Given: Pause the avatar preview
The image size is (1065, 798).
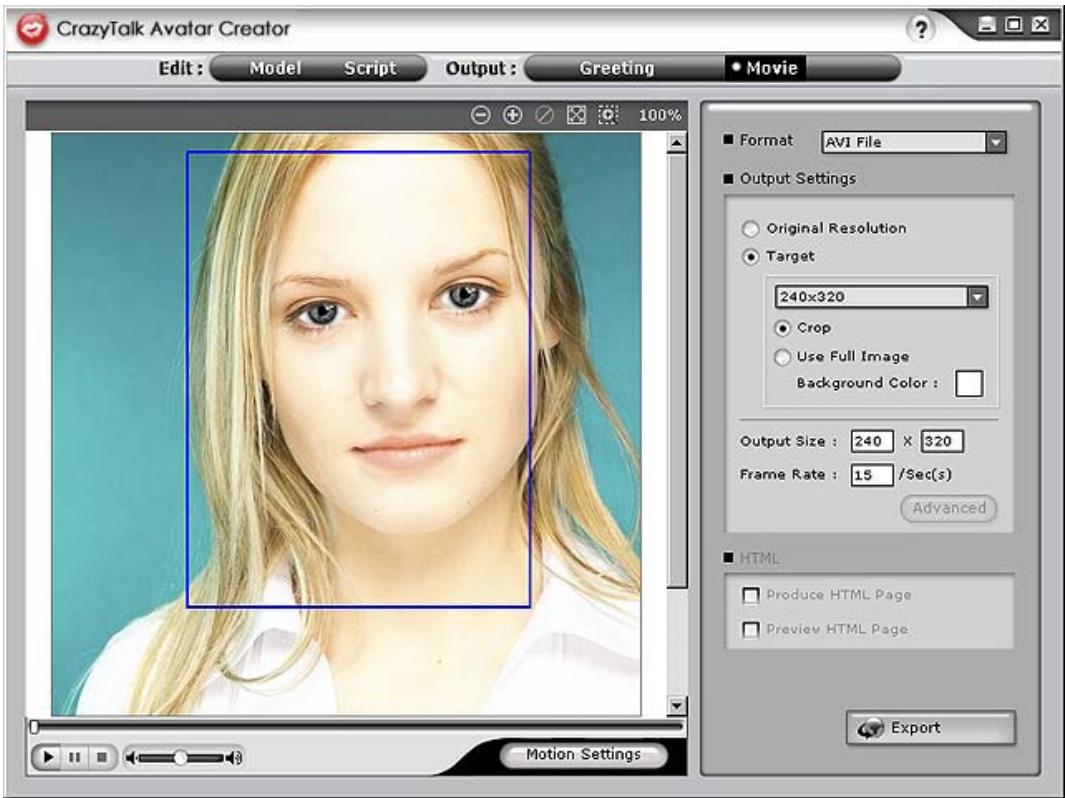Looking at the screenshot, I should (x=75, y=757).
